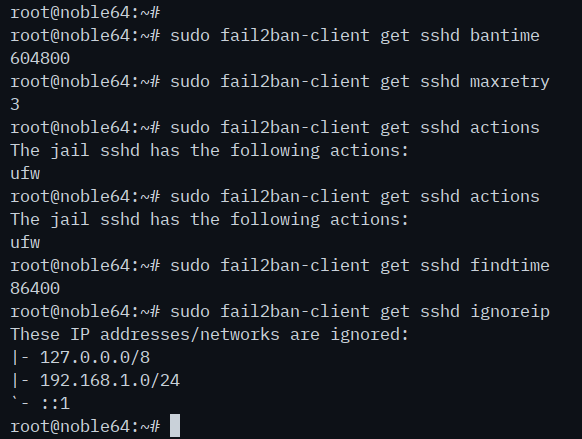Click the last root@noble64 prompt text
The width and height of the screenshot is (582, 439).
85,427
